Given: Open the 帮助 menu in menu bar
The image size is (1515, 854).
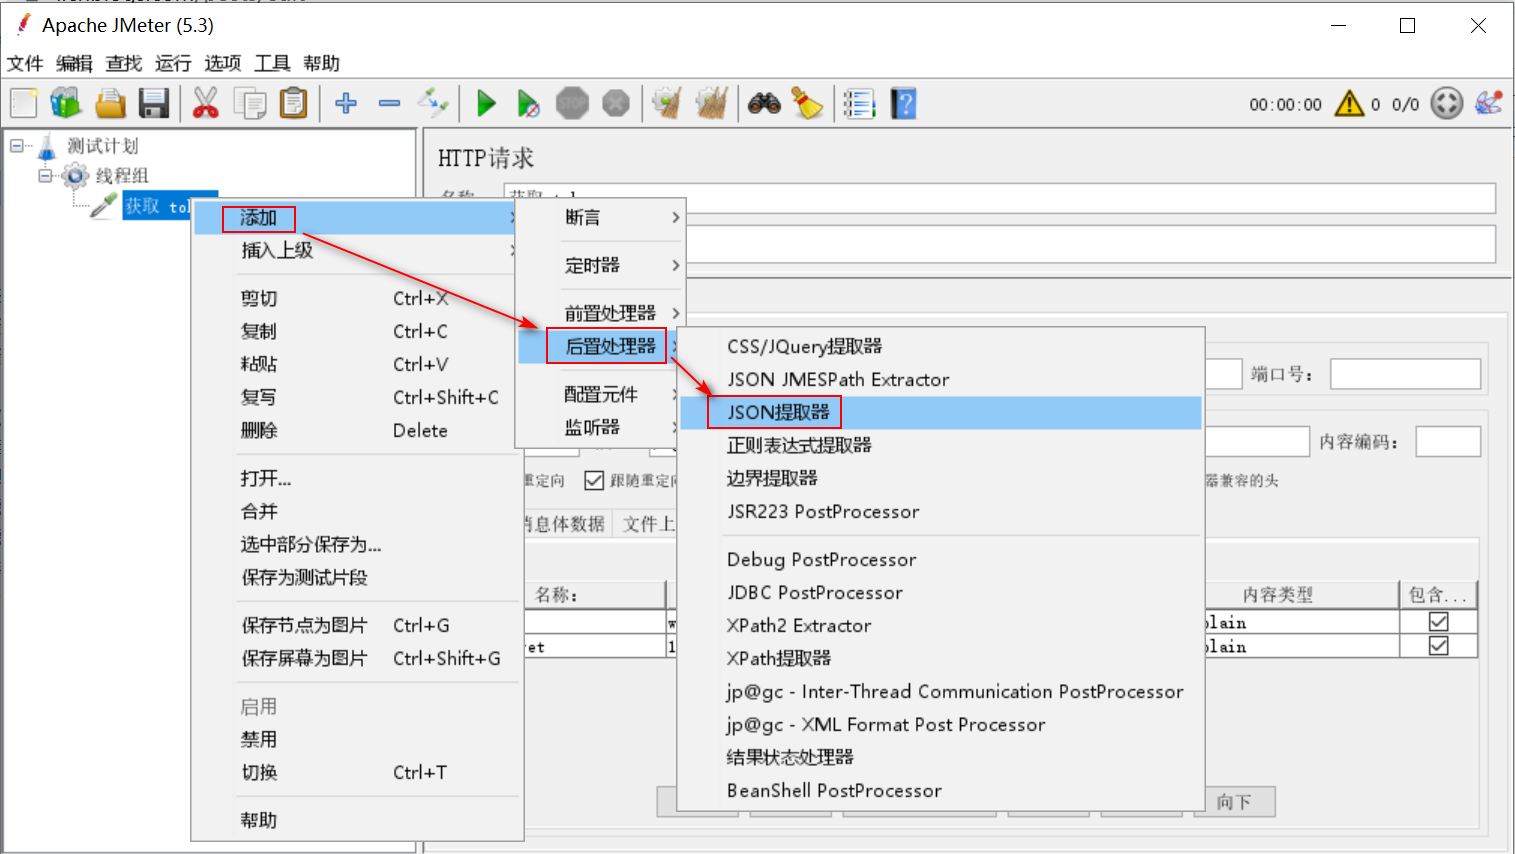Looking at the screenshot, I should pos(321,63).
